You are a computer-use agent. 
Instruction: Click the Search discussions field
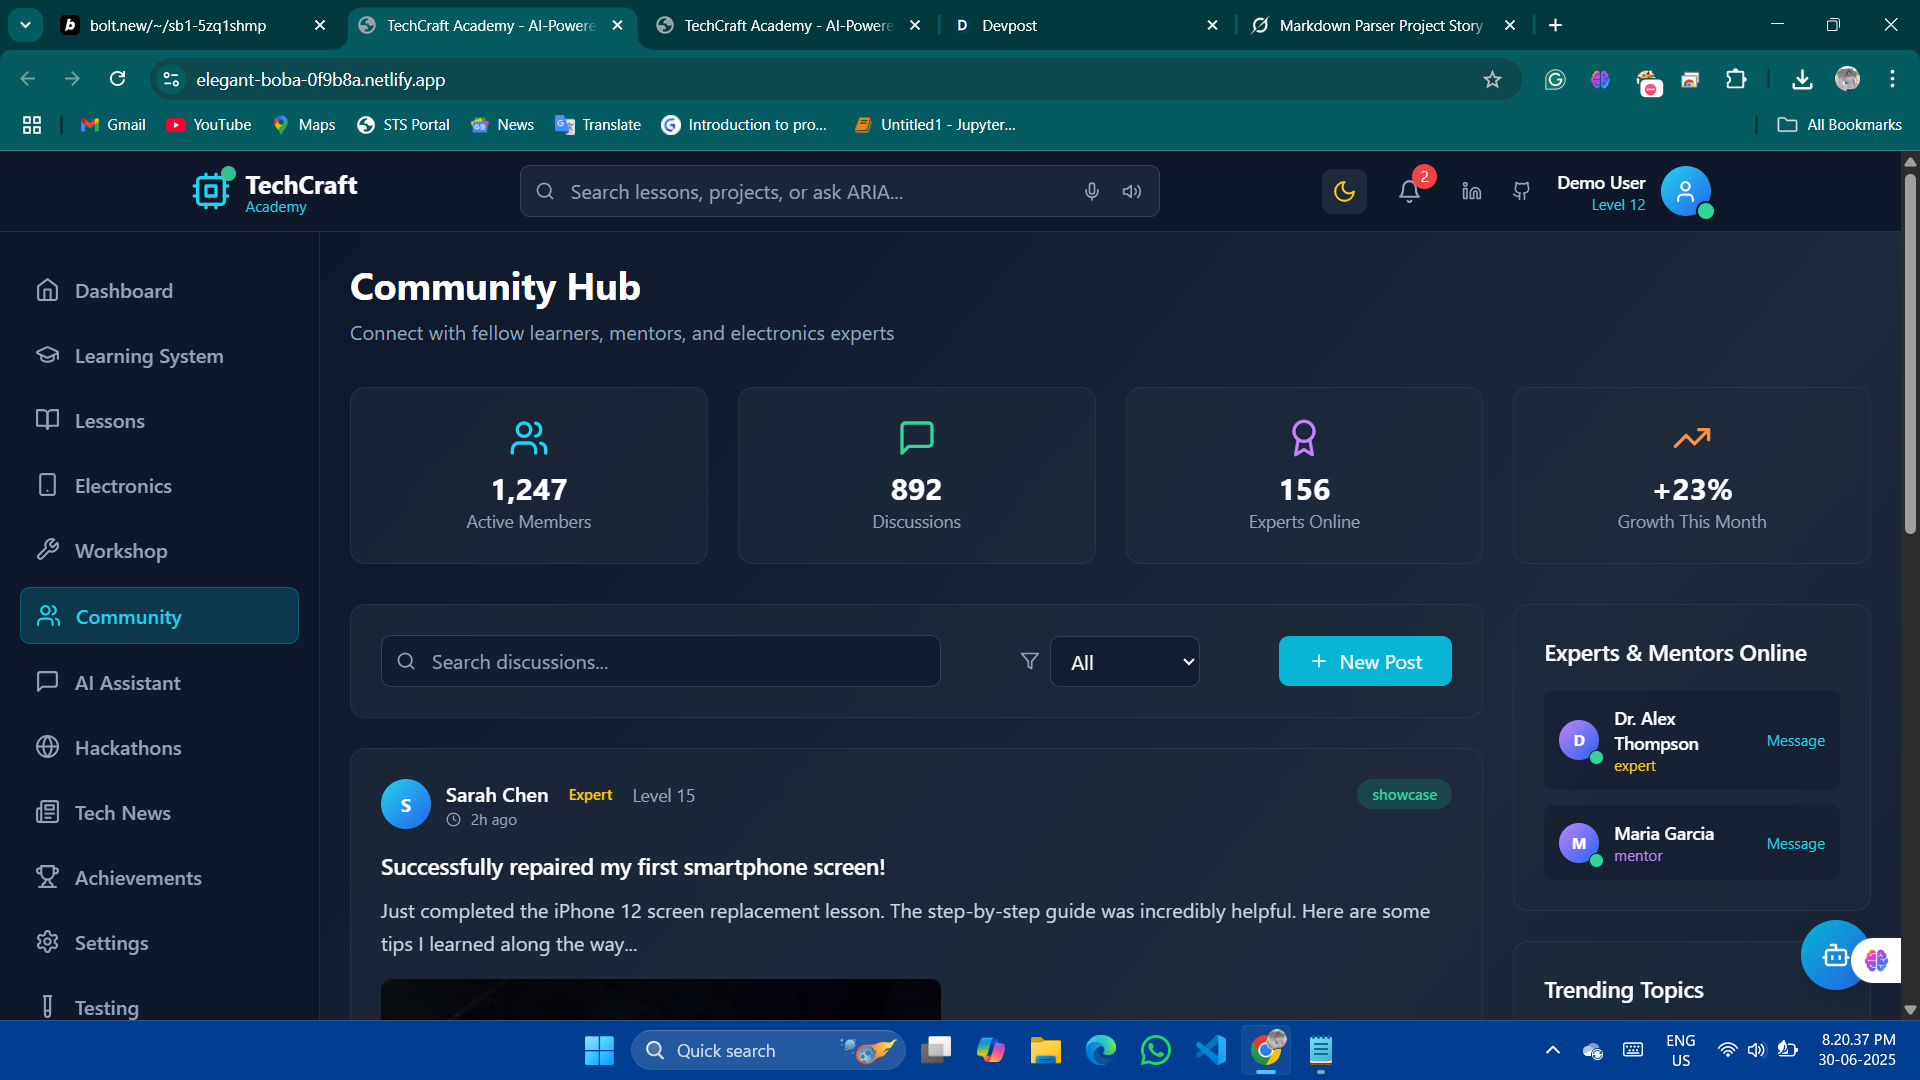point(660,661)
